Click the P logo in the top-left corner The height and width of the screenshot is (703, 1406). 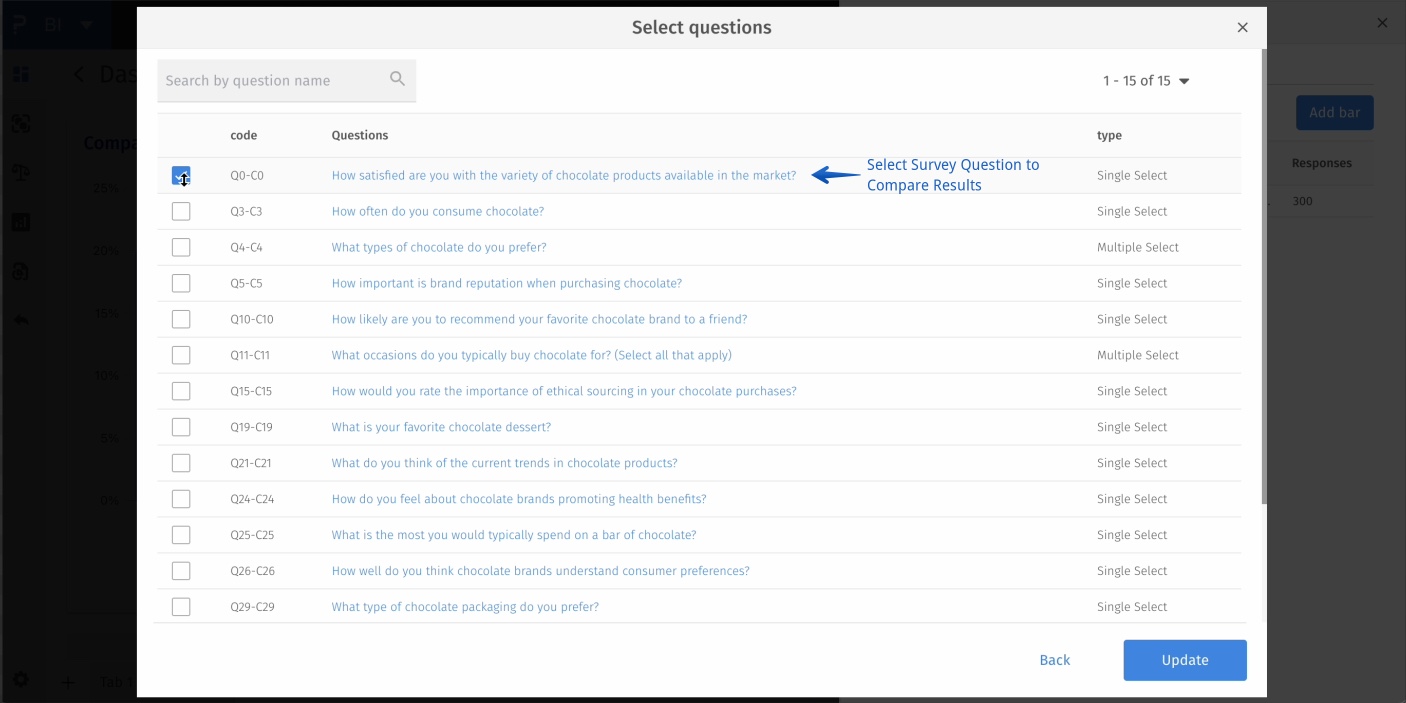(17, 24)
